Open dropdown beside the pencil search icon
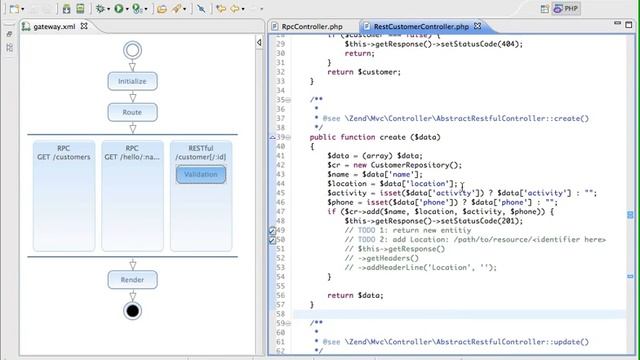This screenshot has height=360, width=640. click(184, 9)
